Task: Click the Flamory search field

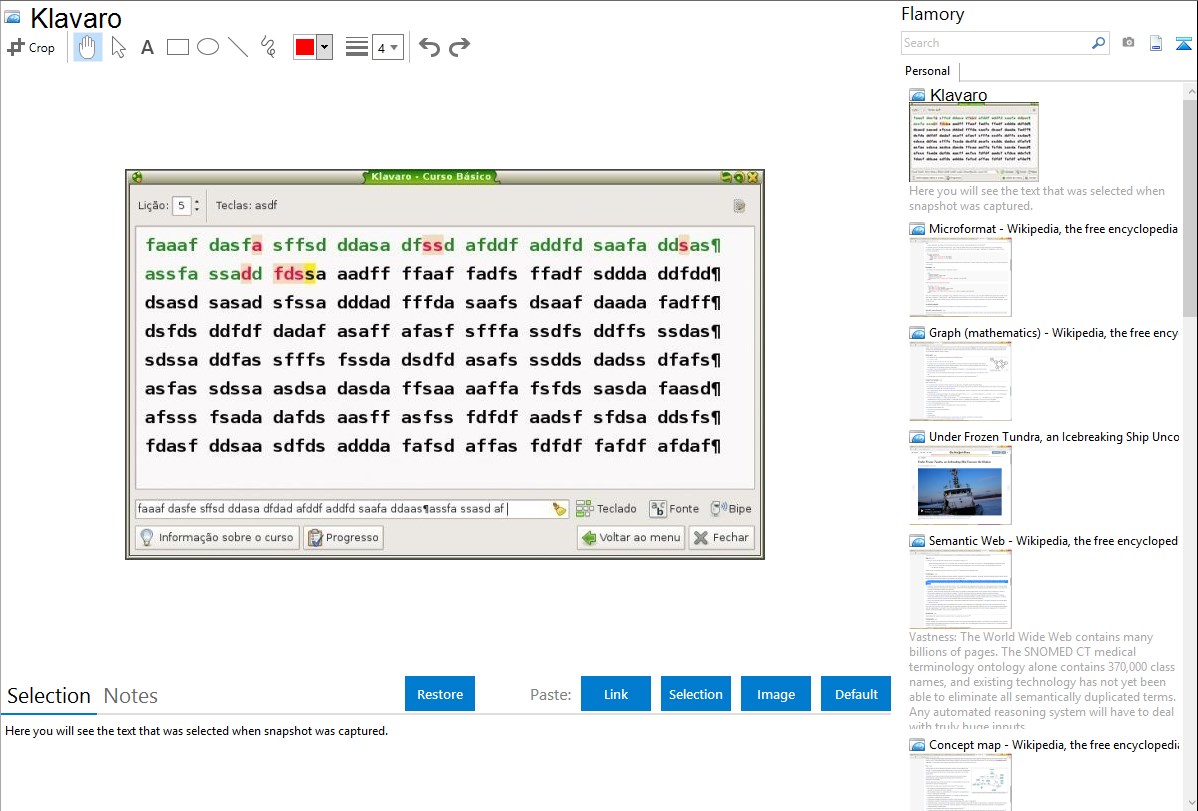Action: (996, 43)
